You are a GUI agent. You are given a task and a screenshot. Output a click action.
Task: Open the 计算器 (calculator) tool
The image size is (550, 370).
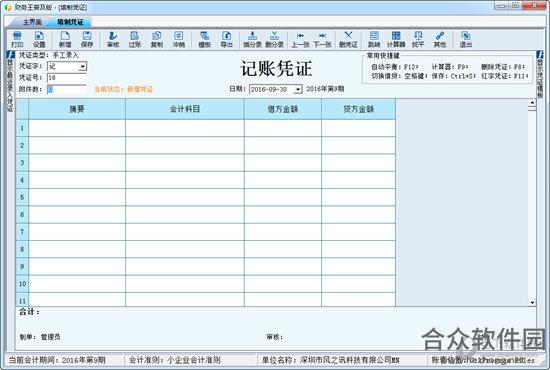click(x=396, y=39)
